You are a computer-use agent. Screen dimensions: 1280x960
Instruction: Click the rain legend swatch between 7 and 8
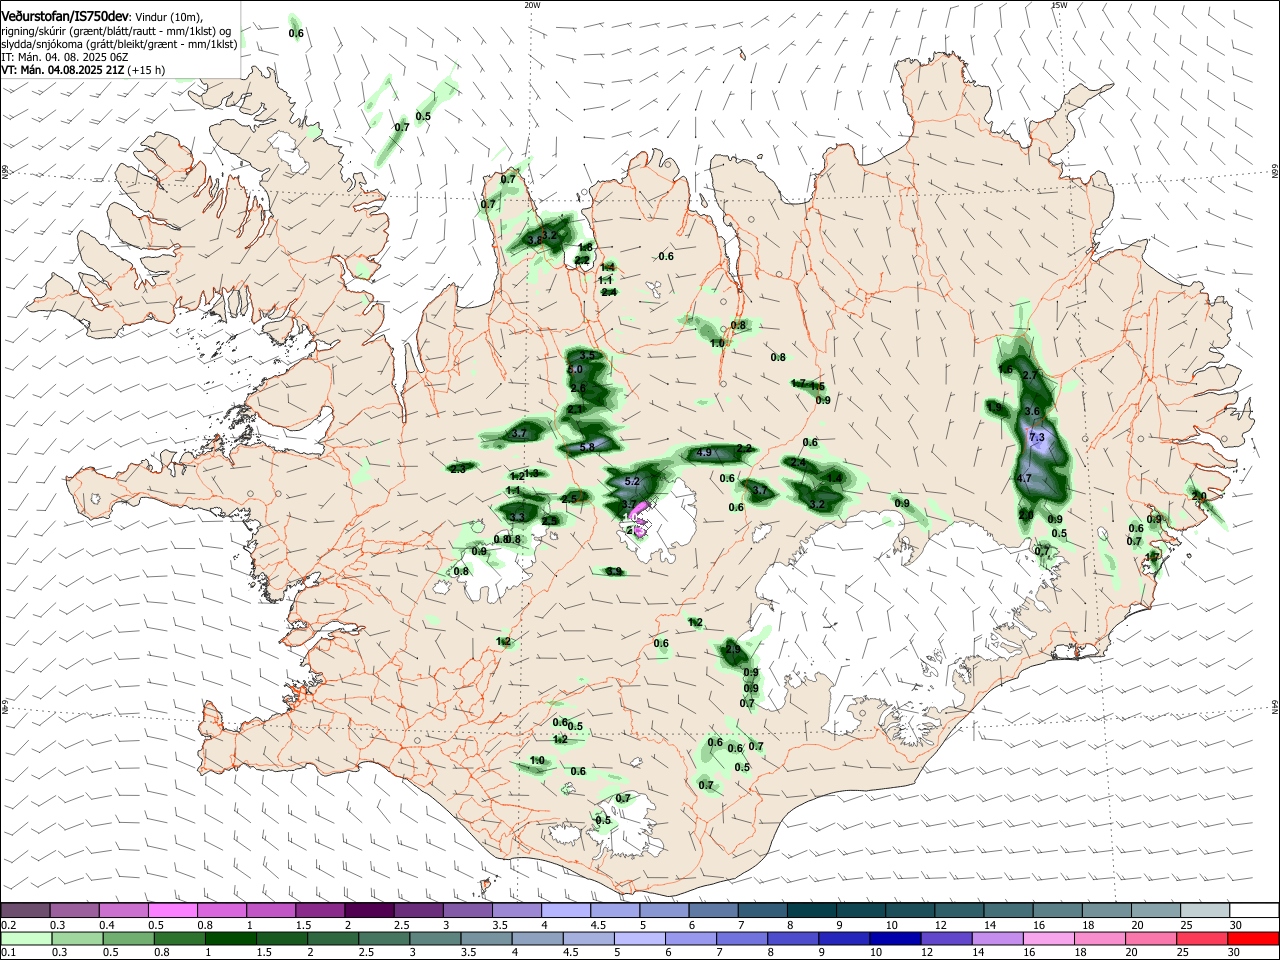(742, 938)
